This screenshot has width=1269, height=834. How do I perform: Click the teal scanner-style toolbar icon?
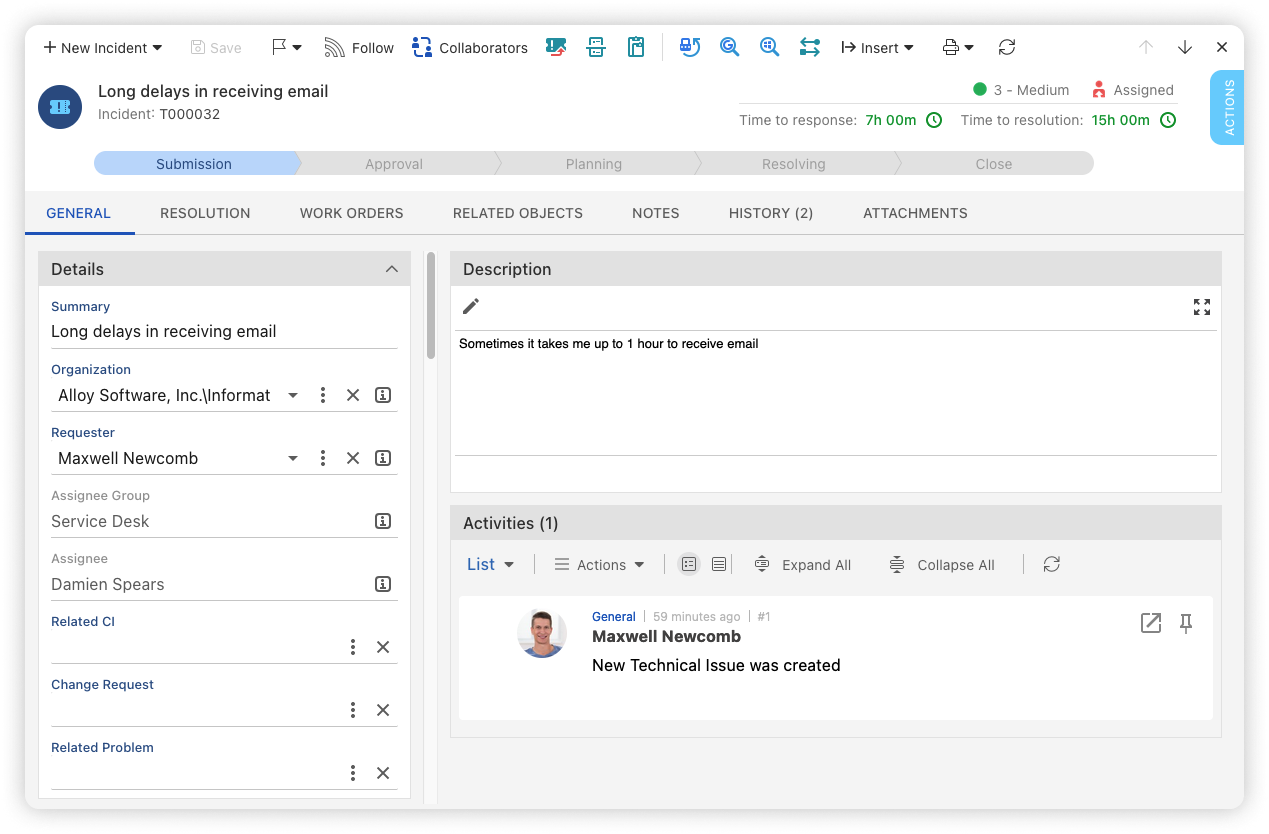(596, 47)
